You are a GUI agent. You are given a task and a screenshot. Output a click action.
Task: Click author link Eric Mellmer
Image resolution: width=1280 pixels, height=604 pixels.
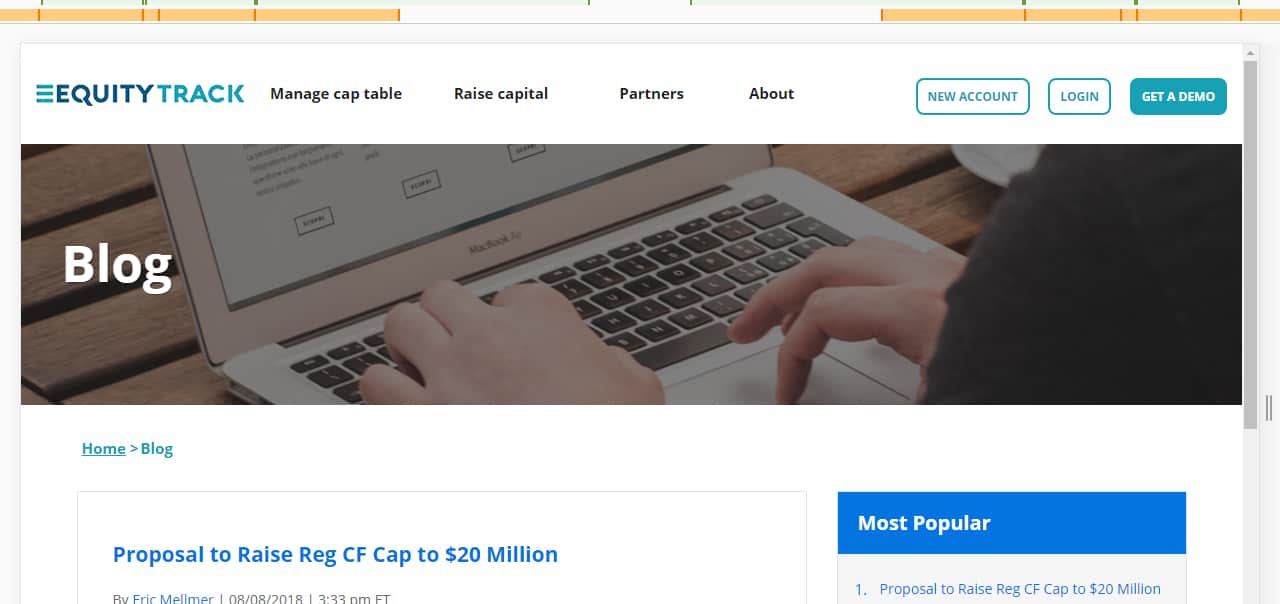(x=173, y=599)
